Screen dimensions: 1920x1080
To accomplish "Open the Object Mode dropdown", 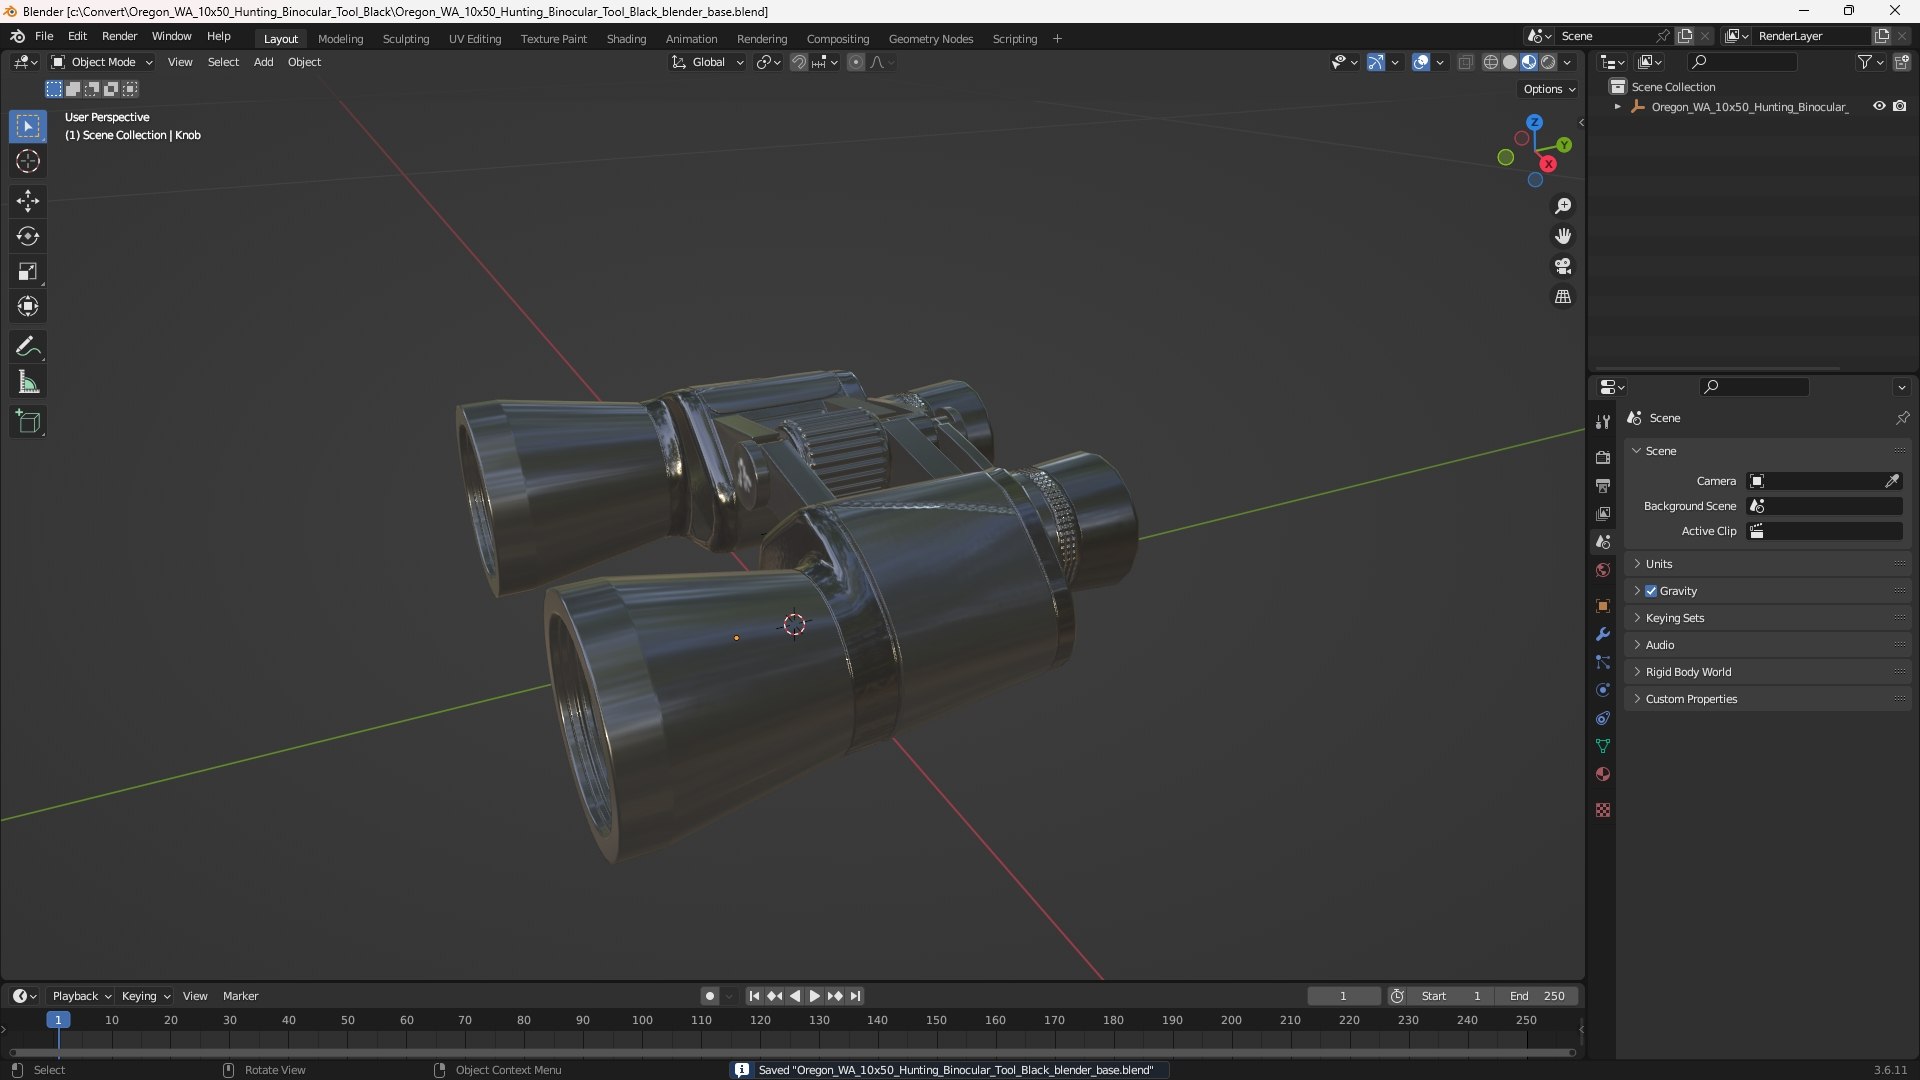I will pyautogui.click(x=102, y=62).
